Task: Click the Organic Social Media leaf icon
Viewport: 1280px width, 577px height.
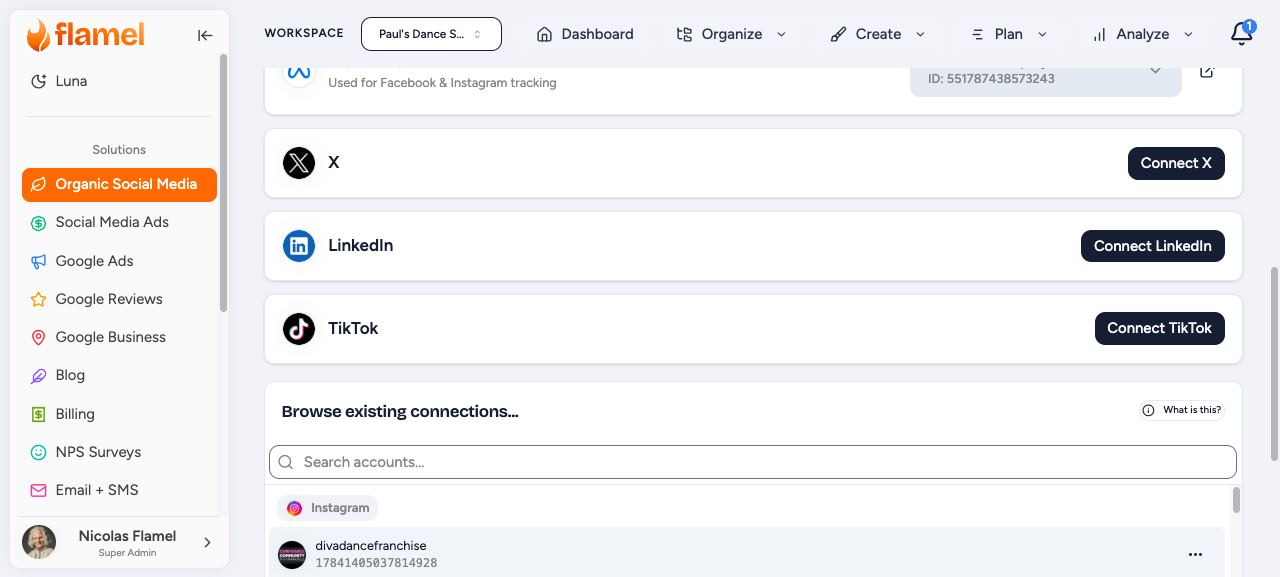Action: [39, 184]
